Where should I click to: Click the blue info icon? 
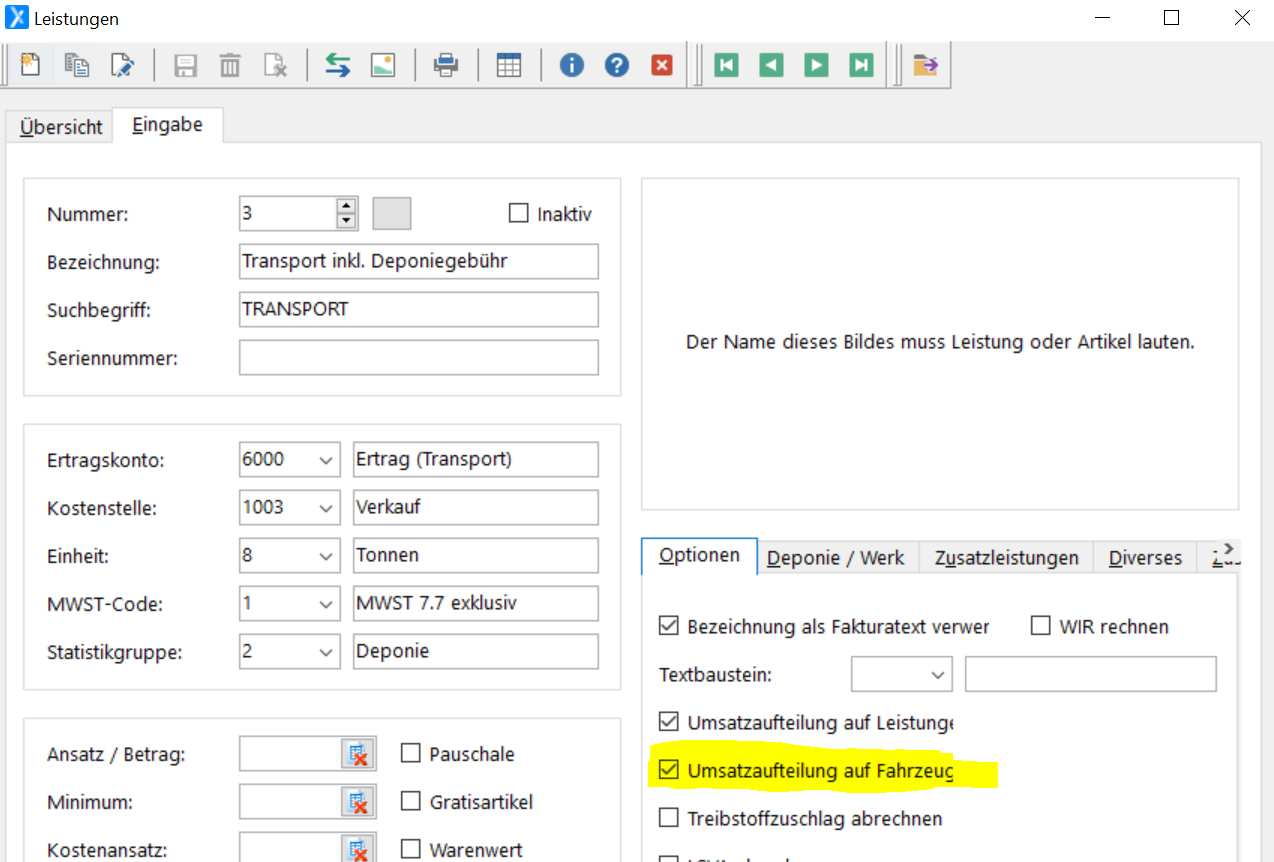tap(571, 66)
